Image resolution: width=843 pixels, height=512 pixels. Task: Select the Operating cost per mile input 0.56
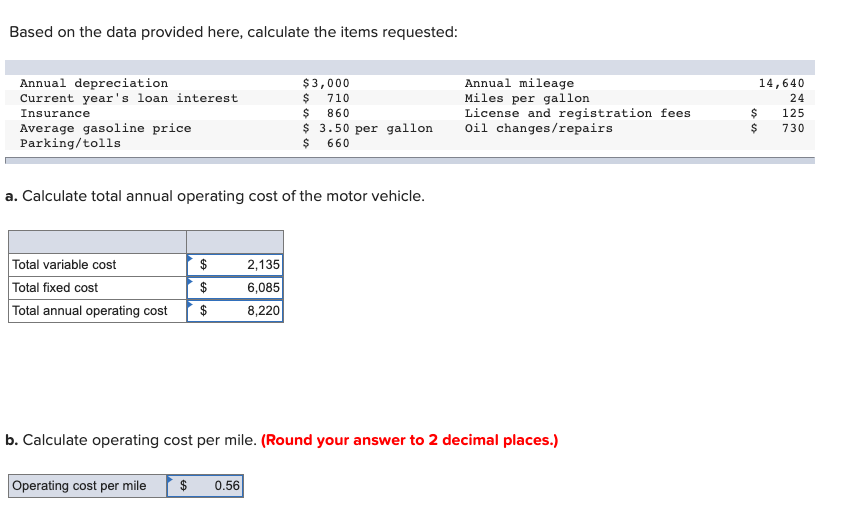[x=205, y=486]
